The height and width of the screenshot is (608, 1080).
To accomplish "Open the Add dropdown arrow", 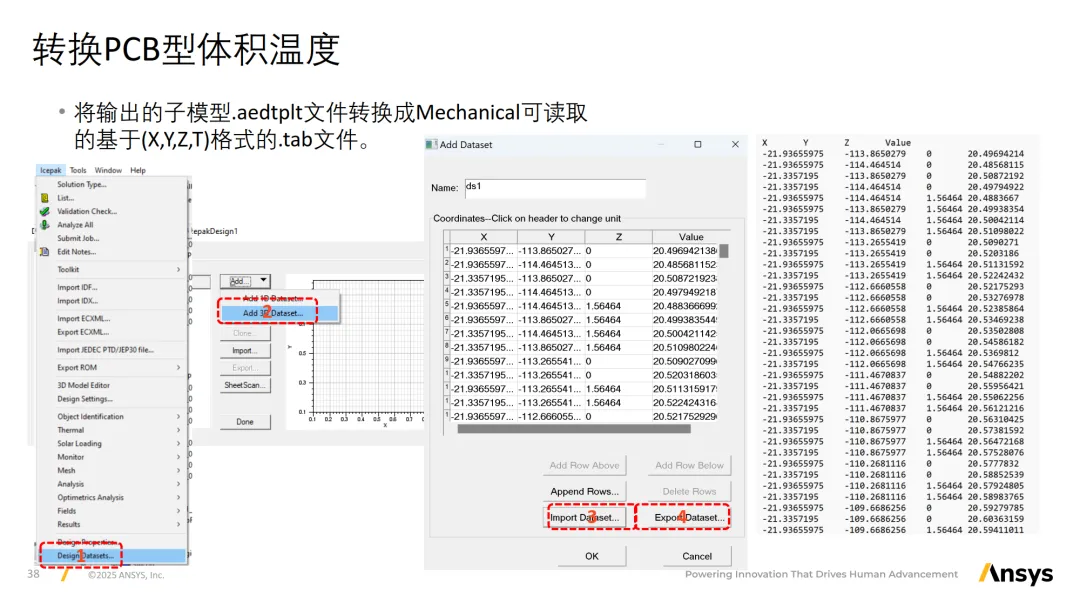I will (263, 280).
